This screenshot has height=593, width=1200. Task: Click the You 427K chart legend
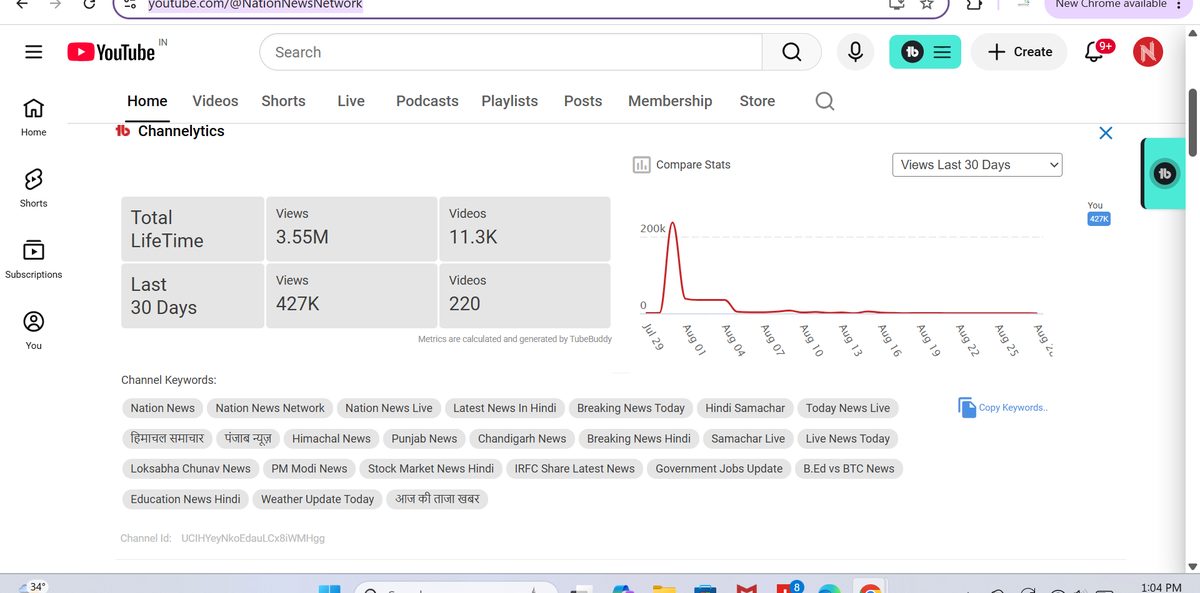[1098, 213]
